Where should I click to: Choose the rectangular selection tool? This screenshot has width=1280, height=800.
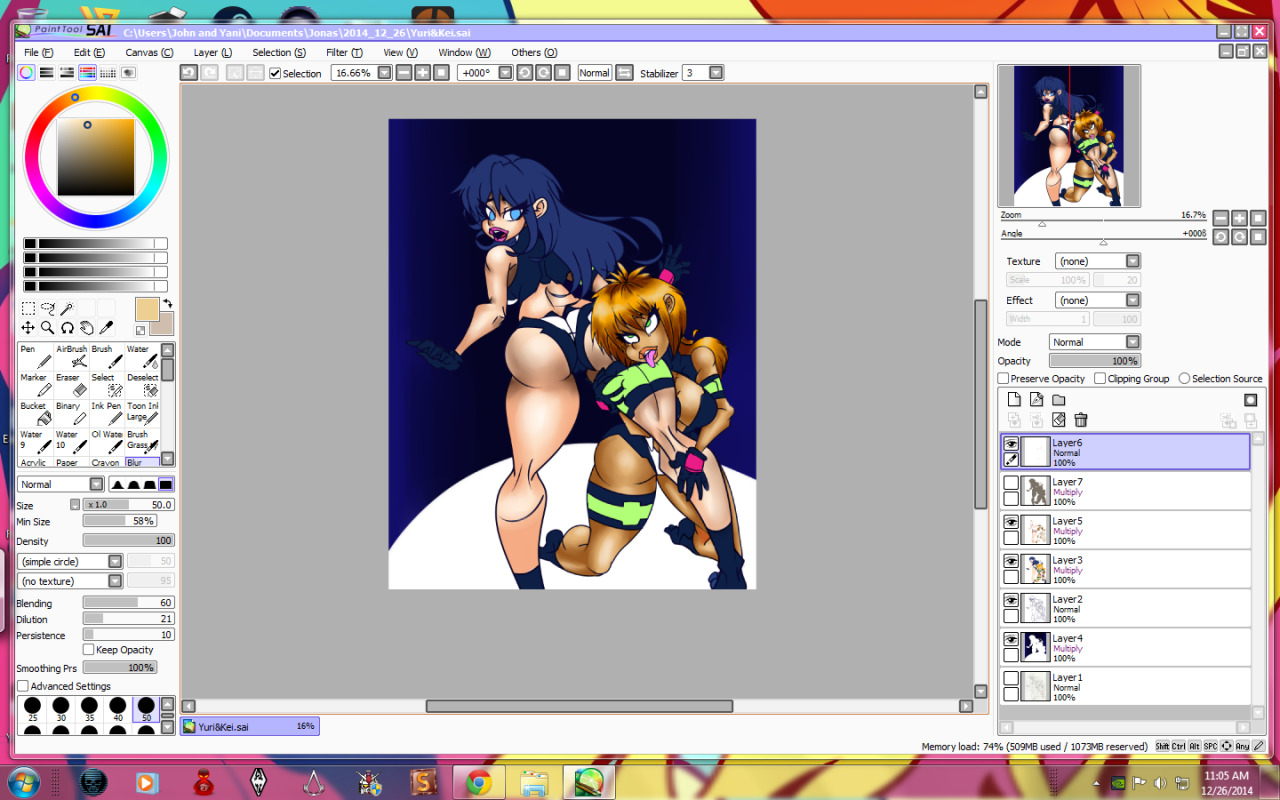pos(28,309)
